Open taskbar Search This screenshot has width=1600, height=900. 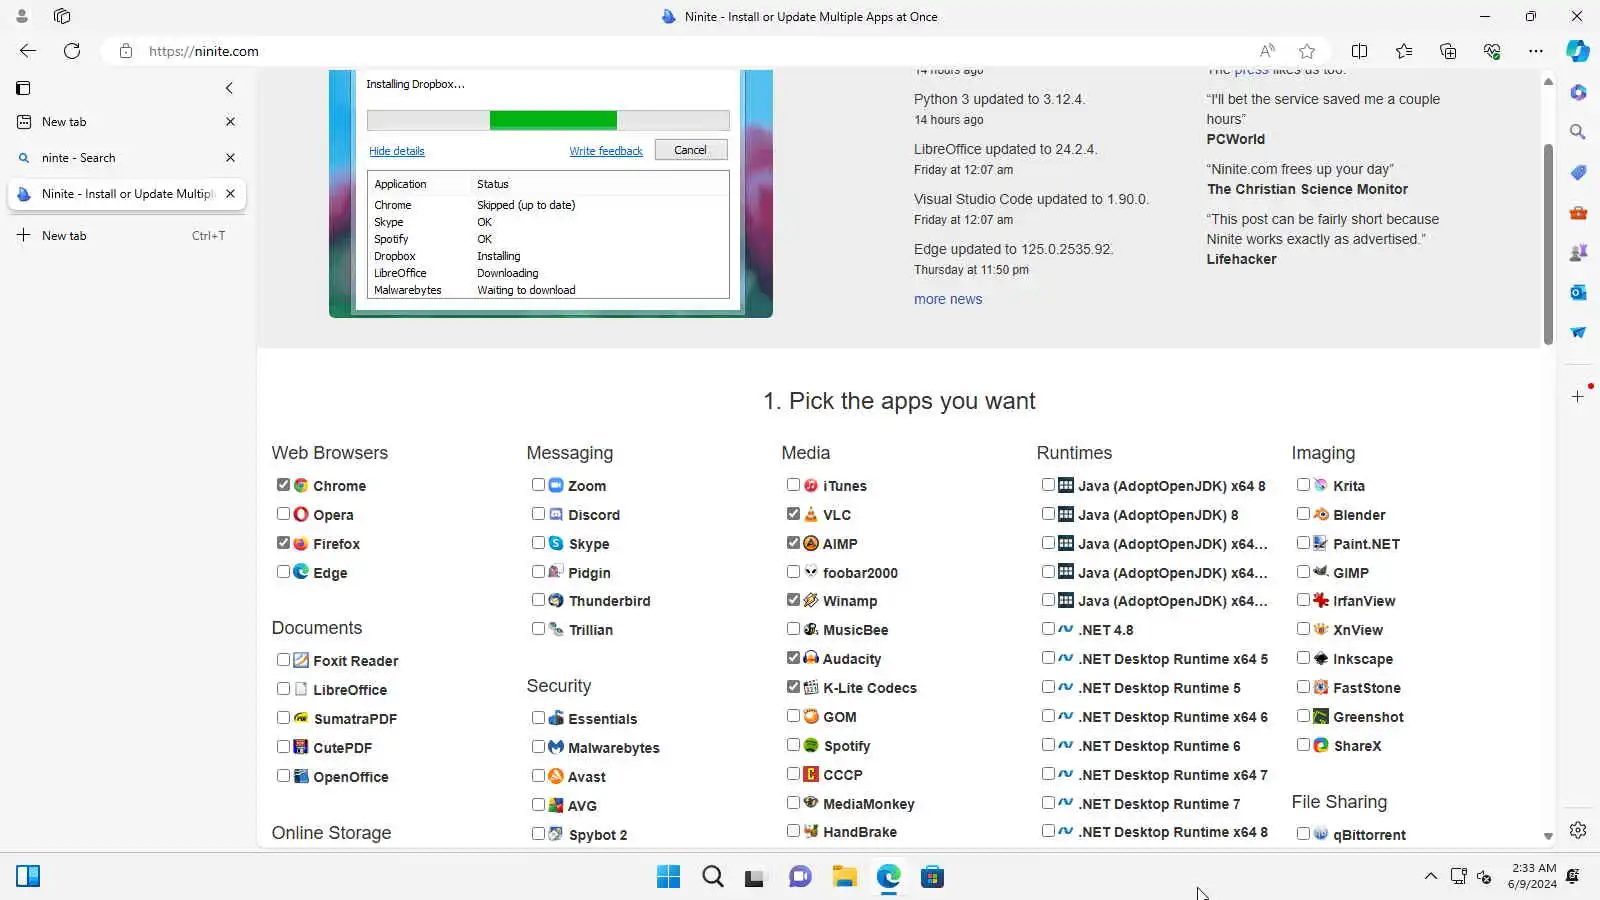[x=712, y=877]
